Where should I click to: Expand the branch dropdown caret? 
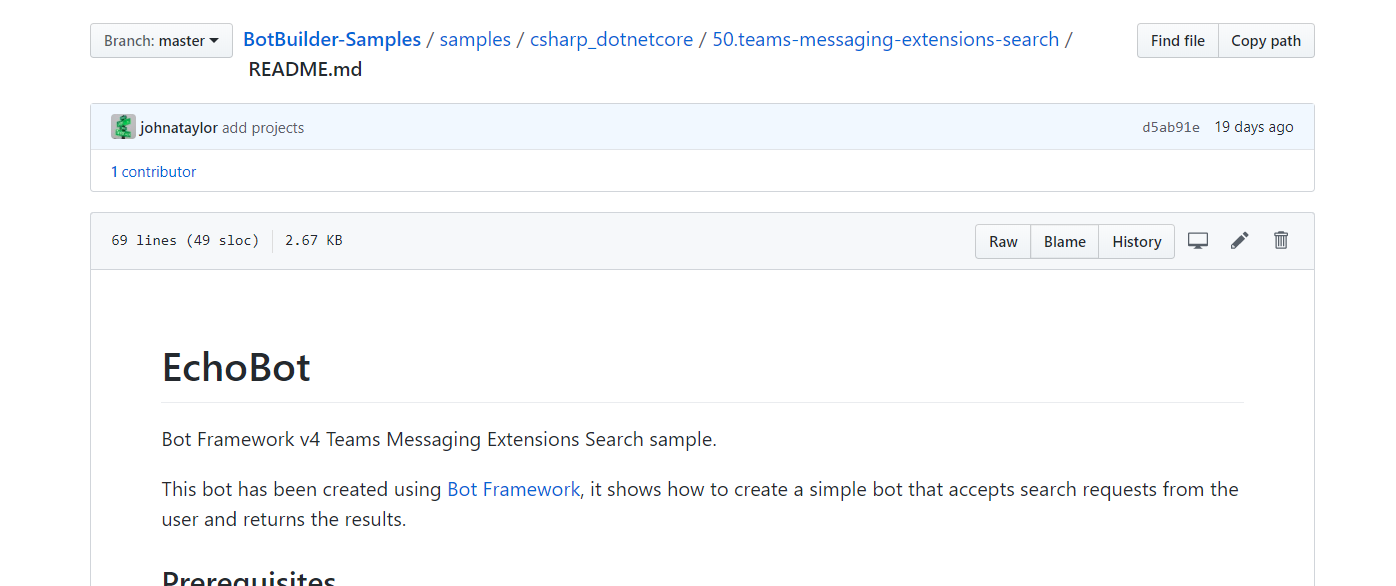pyautogui.click(x=214, y=40)
